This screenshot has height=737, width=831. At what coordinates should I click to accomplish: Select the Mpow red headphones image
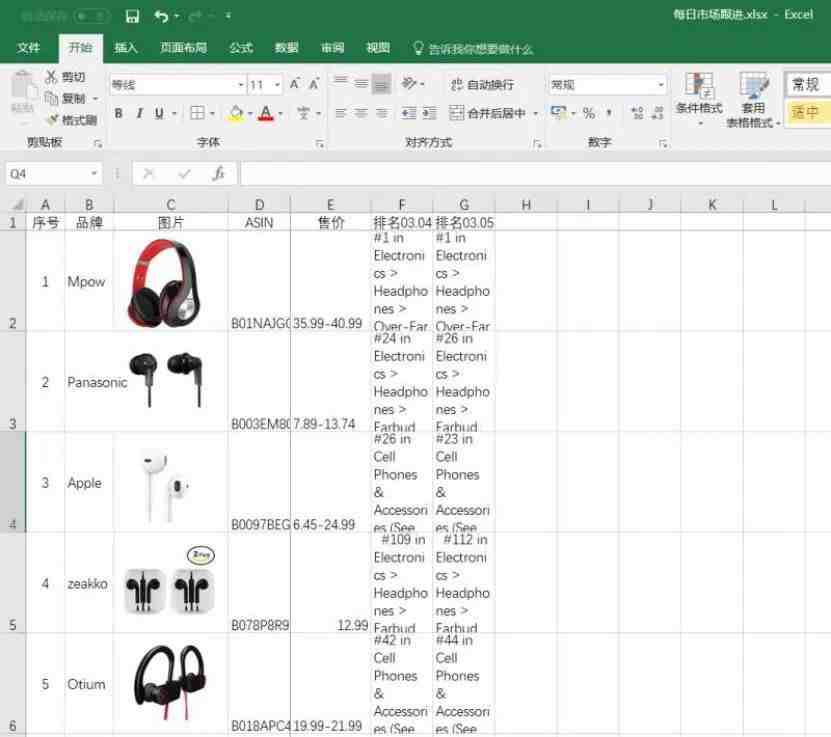(164, 281)
